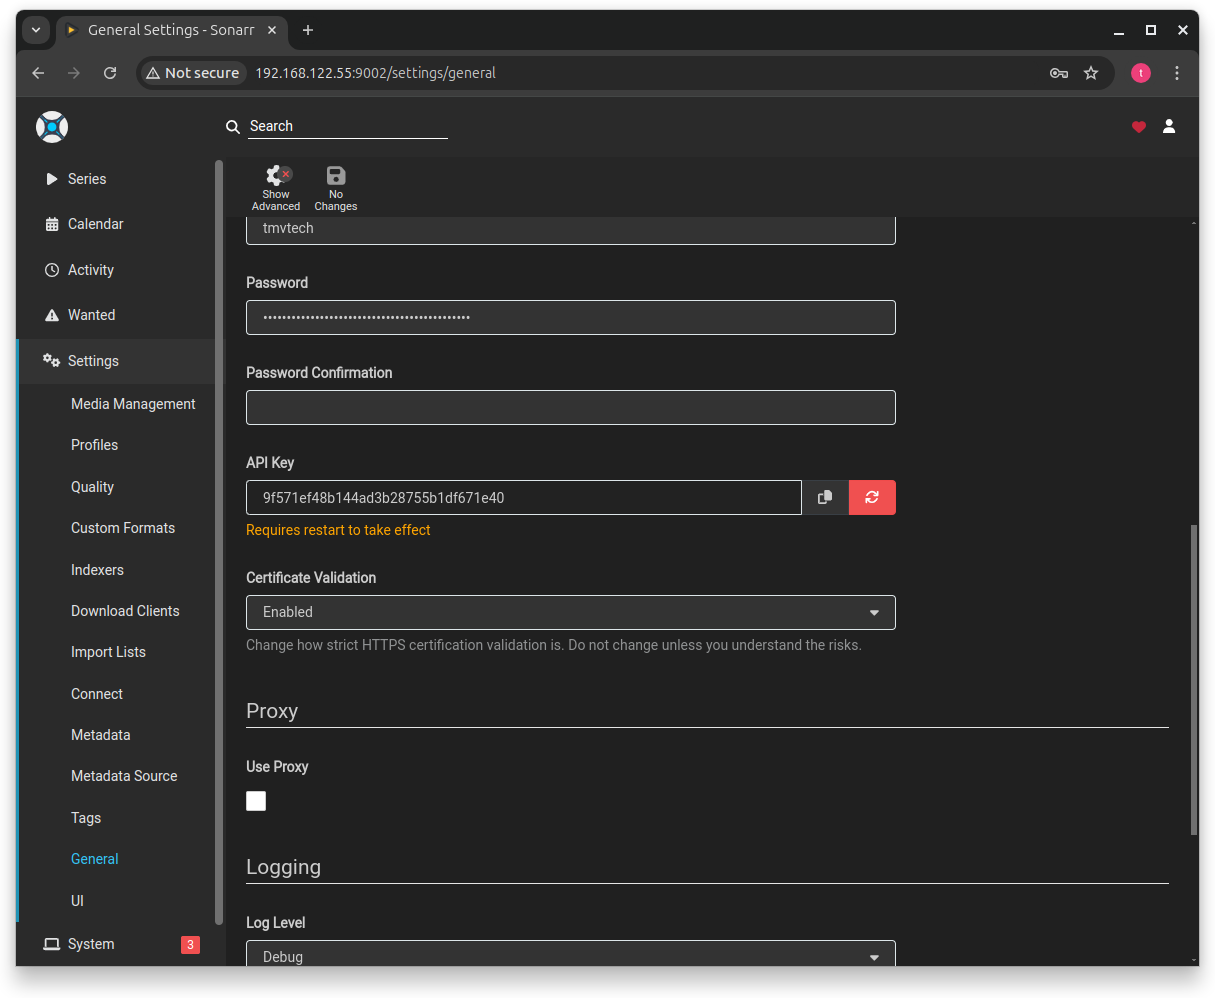Open the Log Level dropdown

pos(570,956)
